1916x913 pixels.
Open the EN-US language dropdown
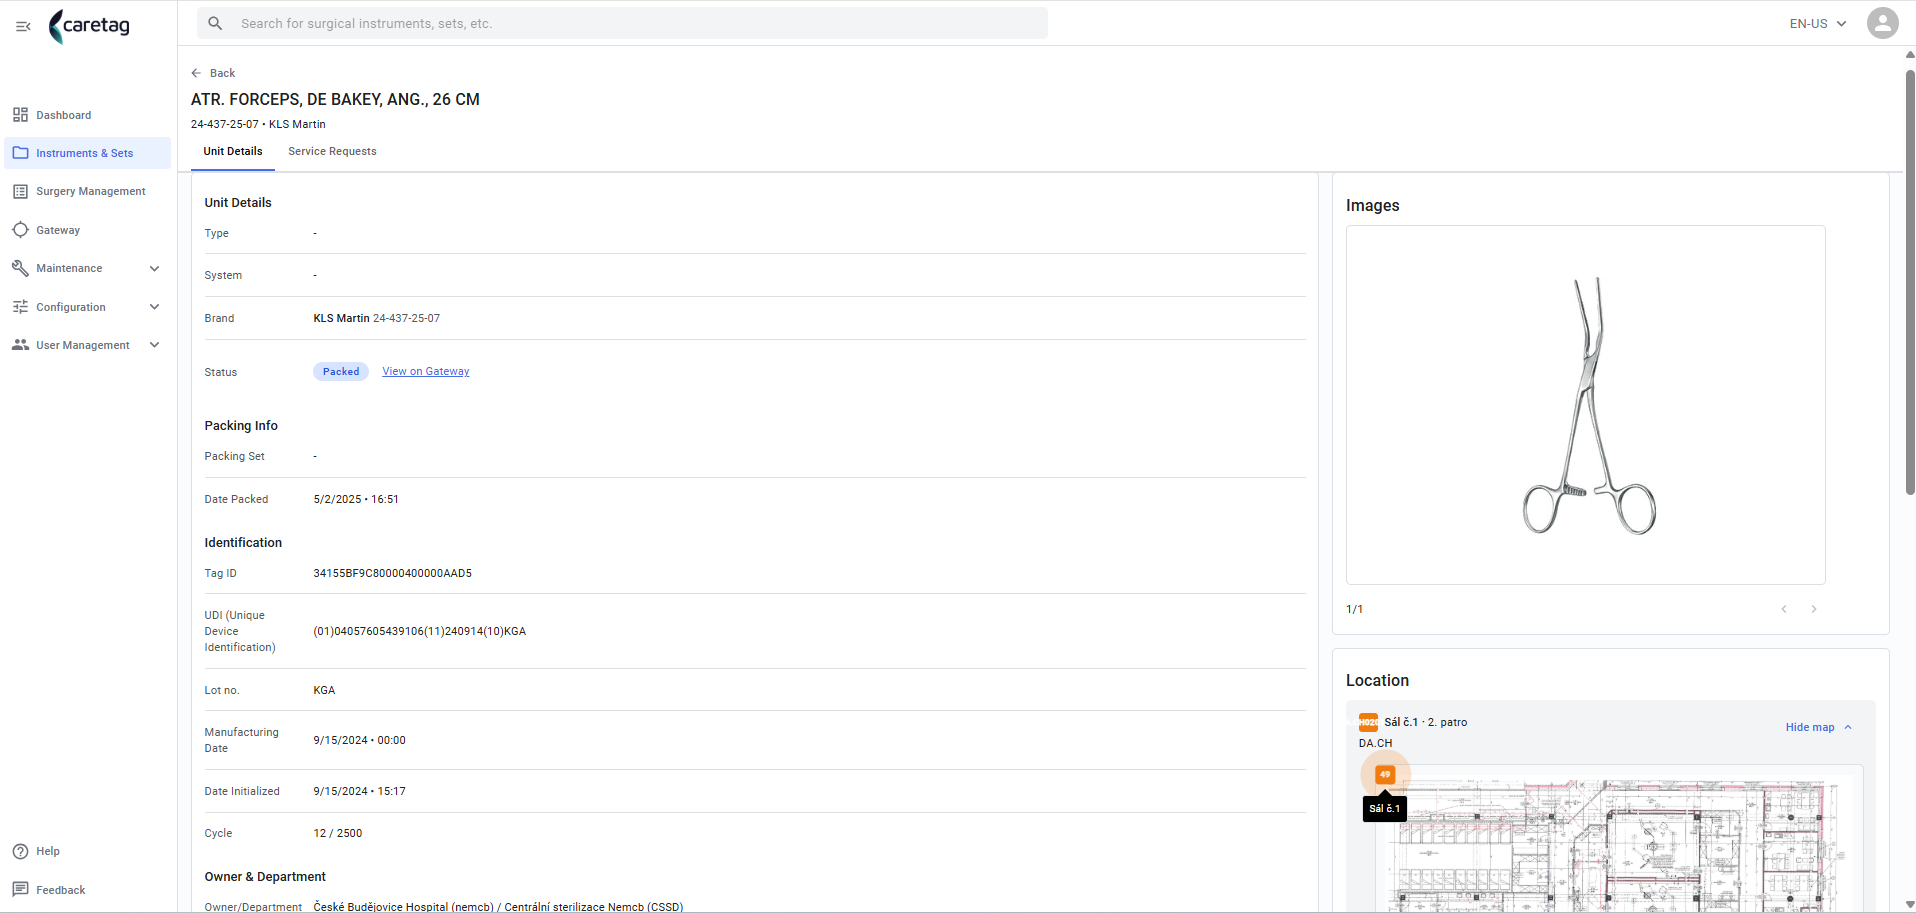pyautogui.click(x=1817, y=23)
